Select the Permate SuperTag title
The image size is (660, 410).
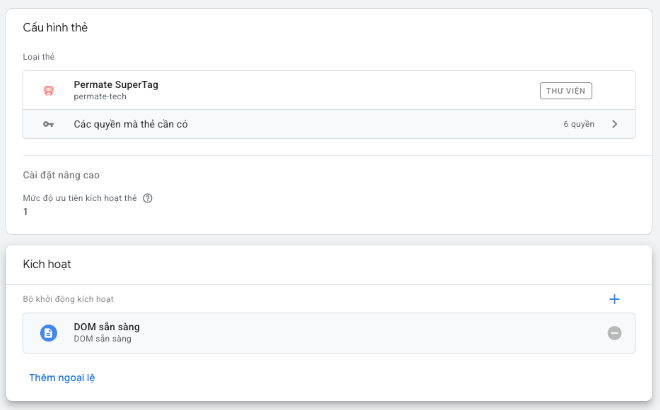pos(116,85)
